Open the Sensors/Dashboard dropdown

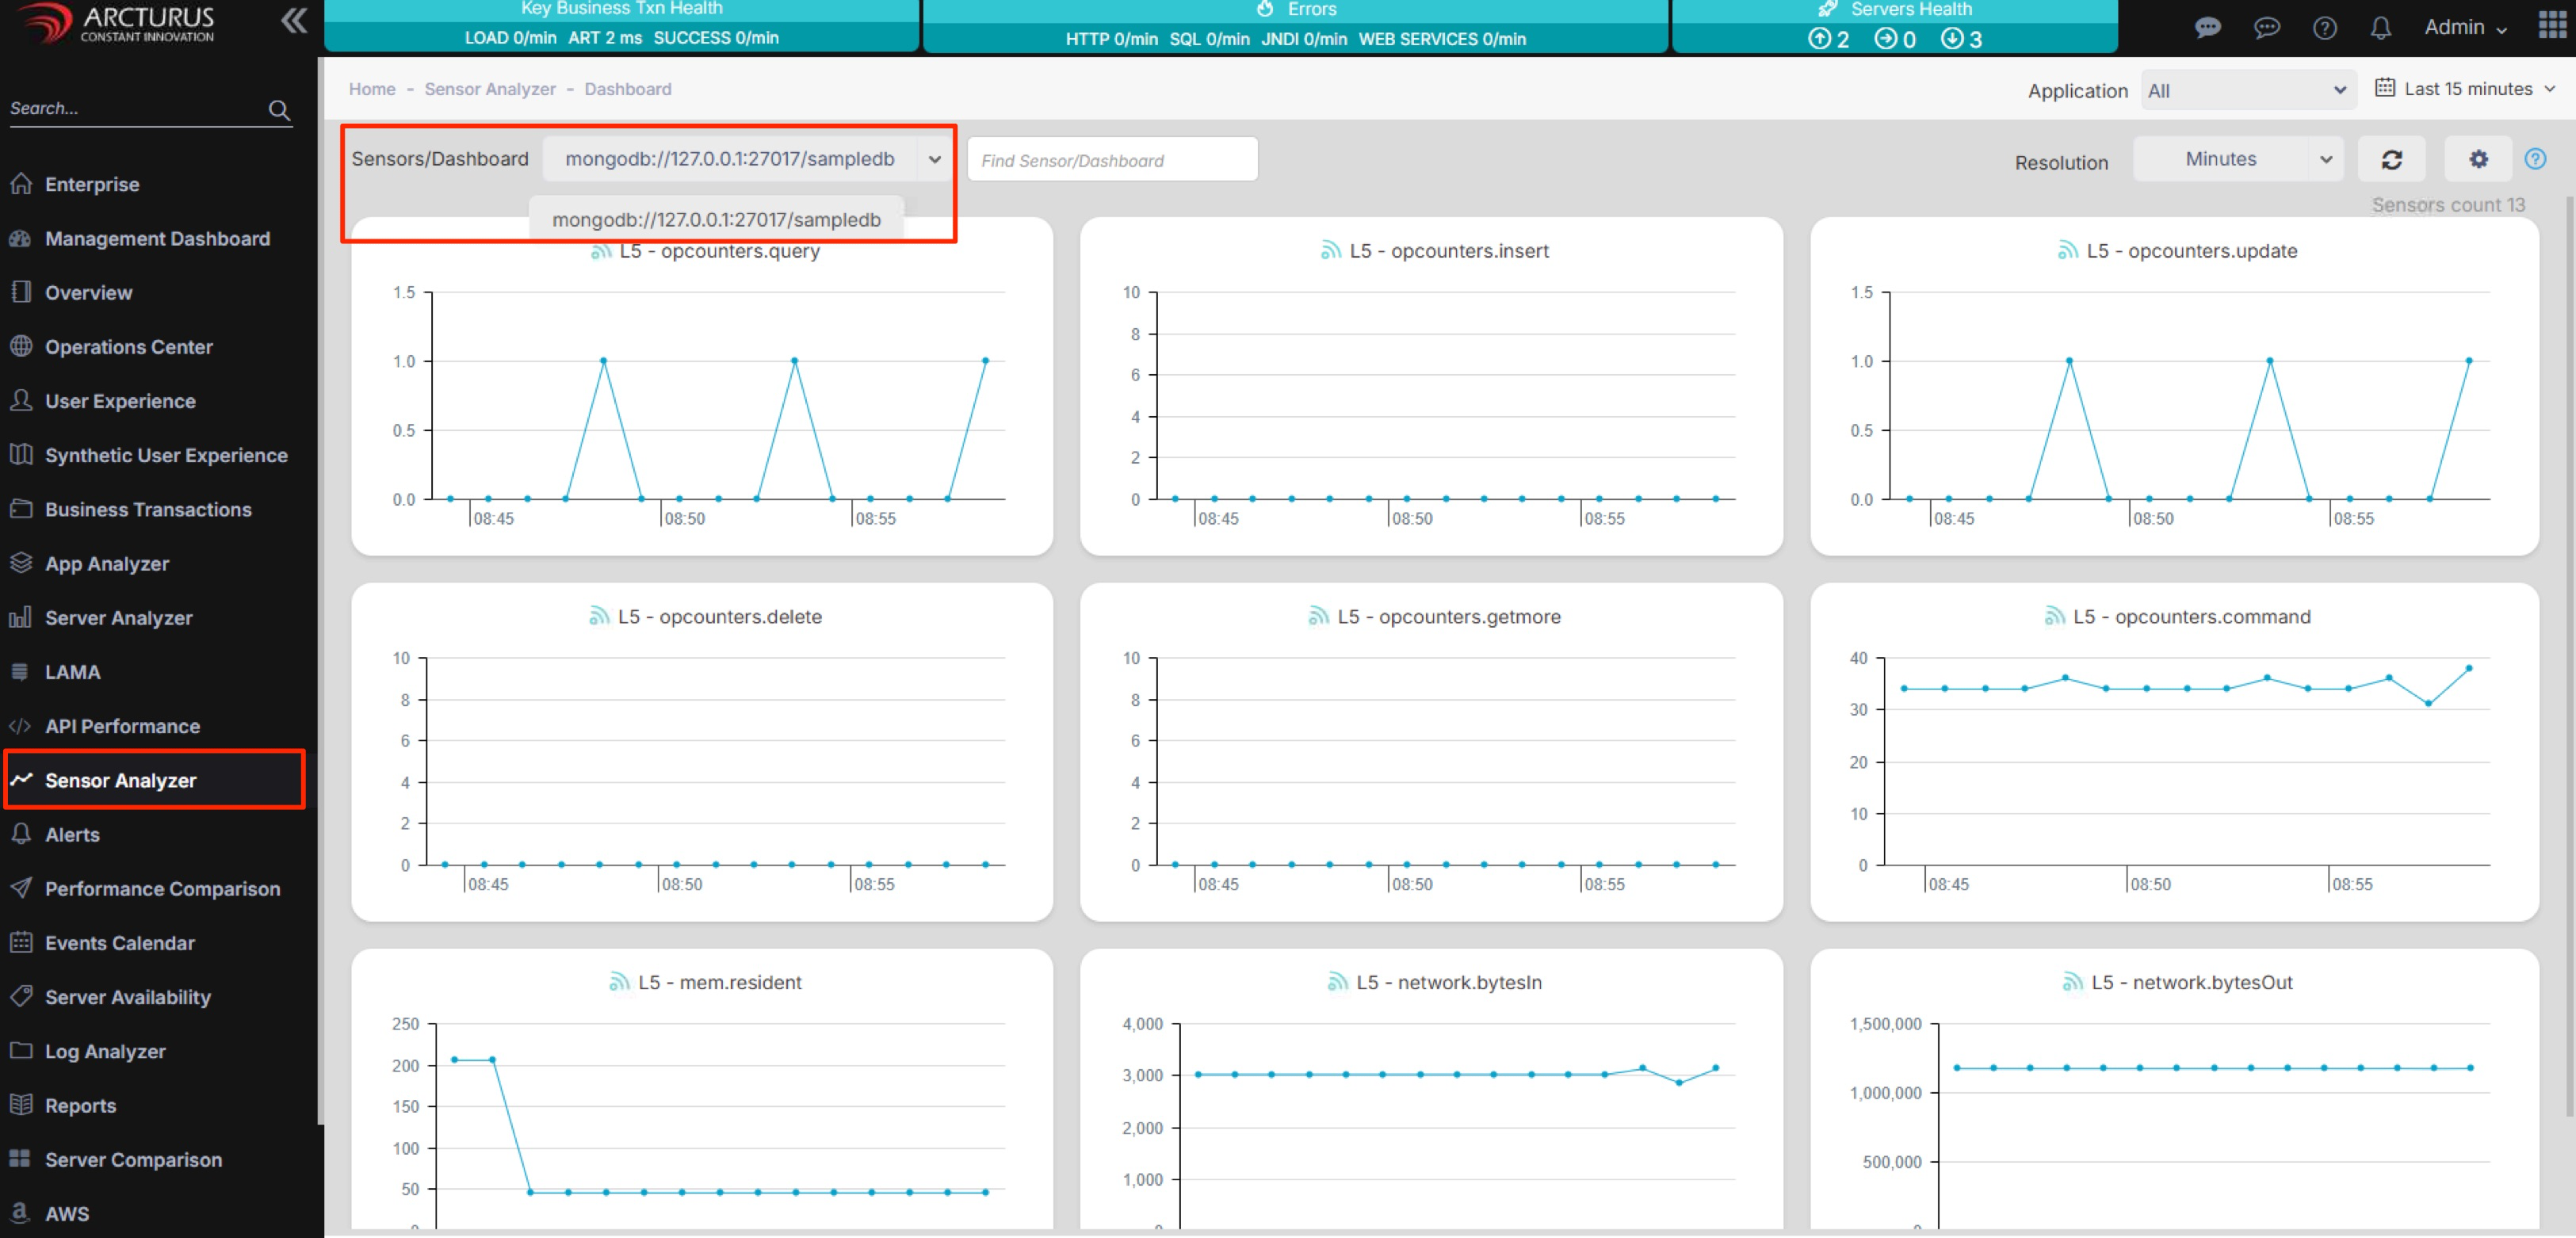tap(745, 159)
